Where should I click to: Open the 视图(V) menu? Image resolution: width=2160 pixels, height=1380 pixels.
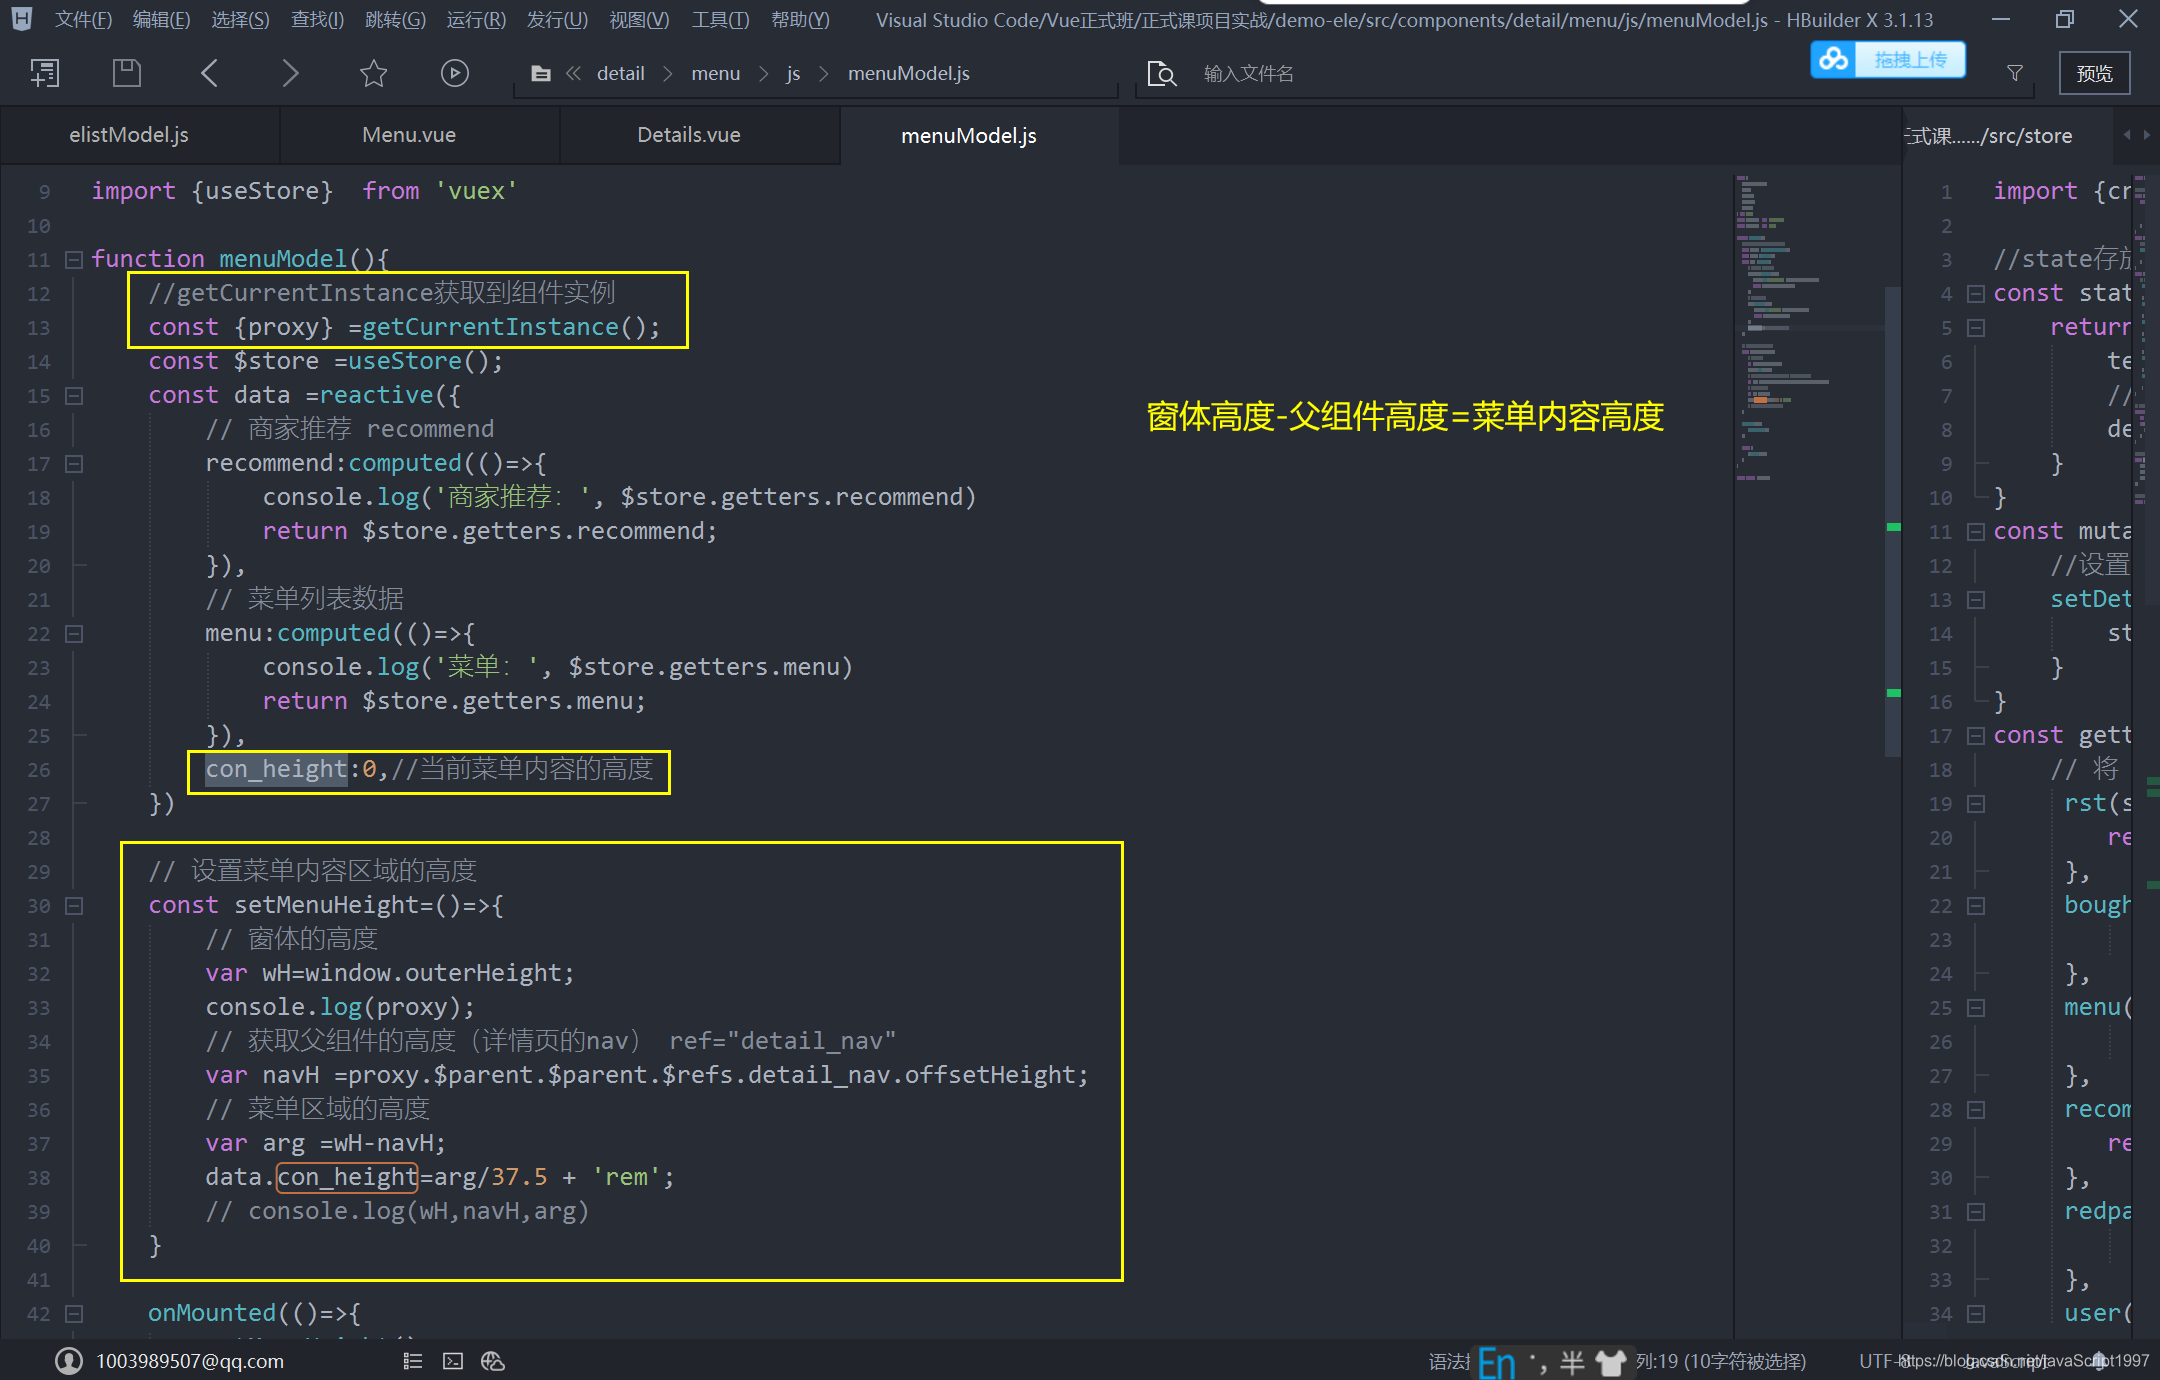click(639, 20)
